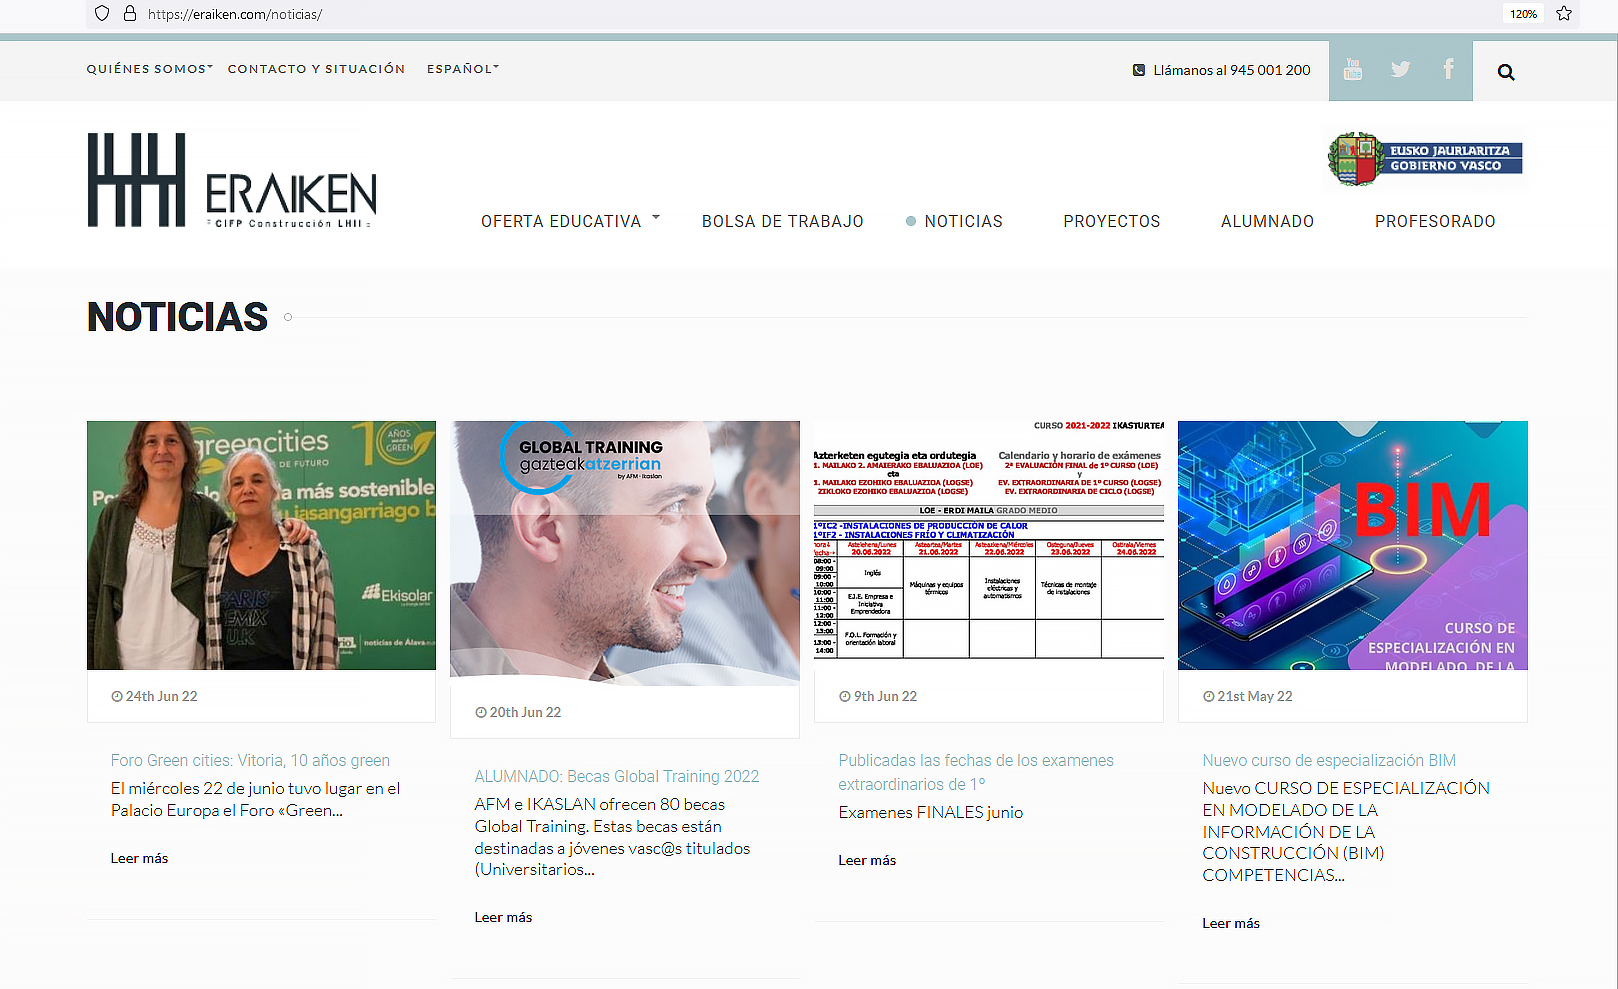Click AFM e IKASLAN ofrecen 80 becas excerpt
Viewport: 1618px width, 989px height.
coord(612,837)
